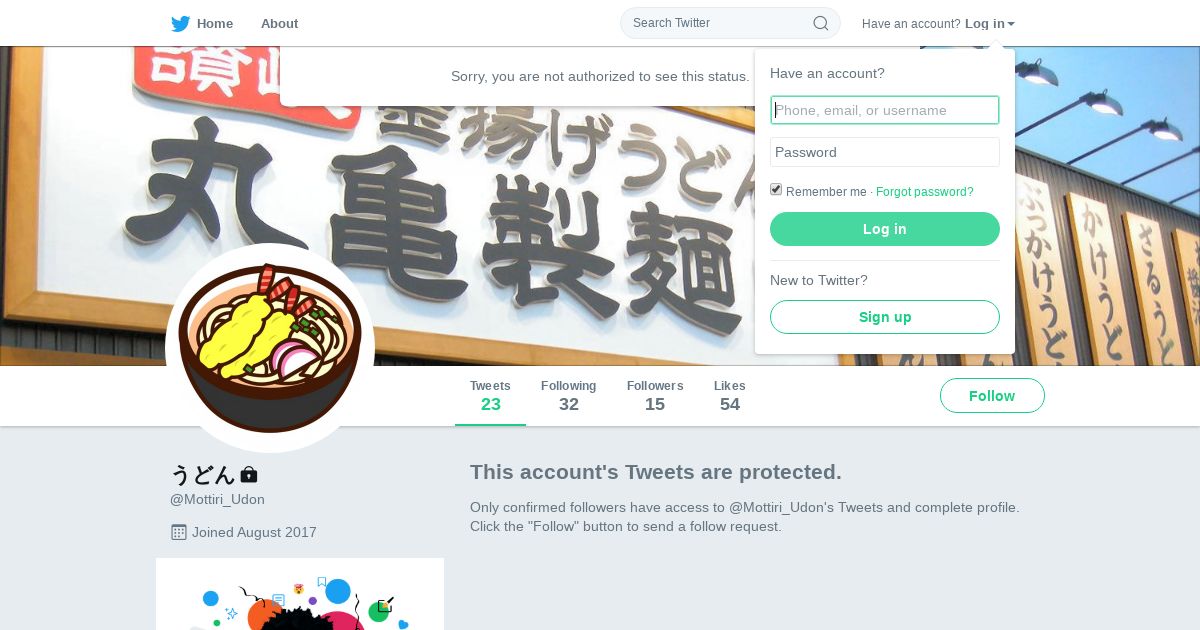
Task: Open the Forgot password? link
Action: (x=924, y=192)
